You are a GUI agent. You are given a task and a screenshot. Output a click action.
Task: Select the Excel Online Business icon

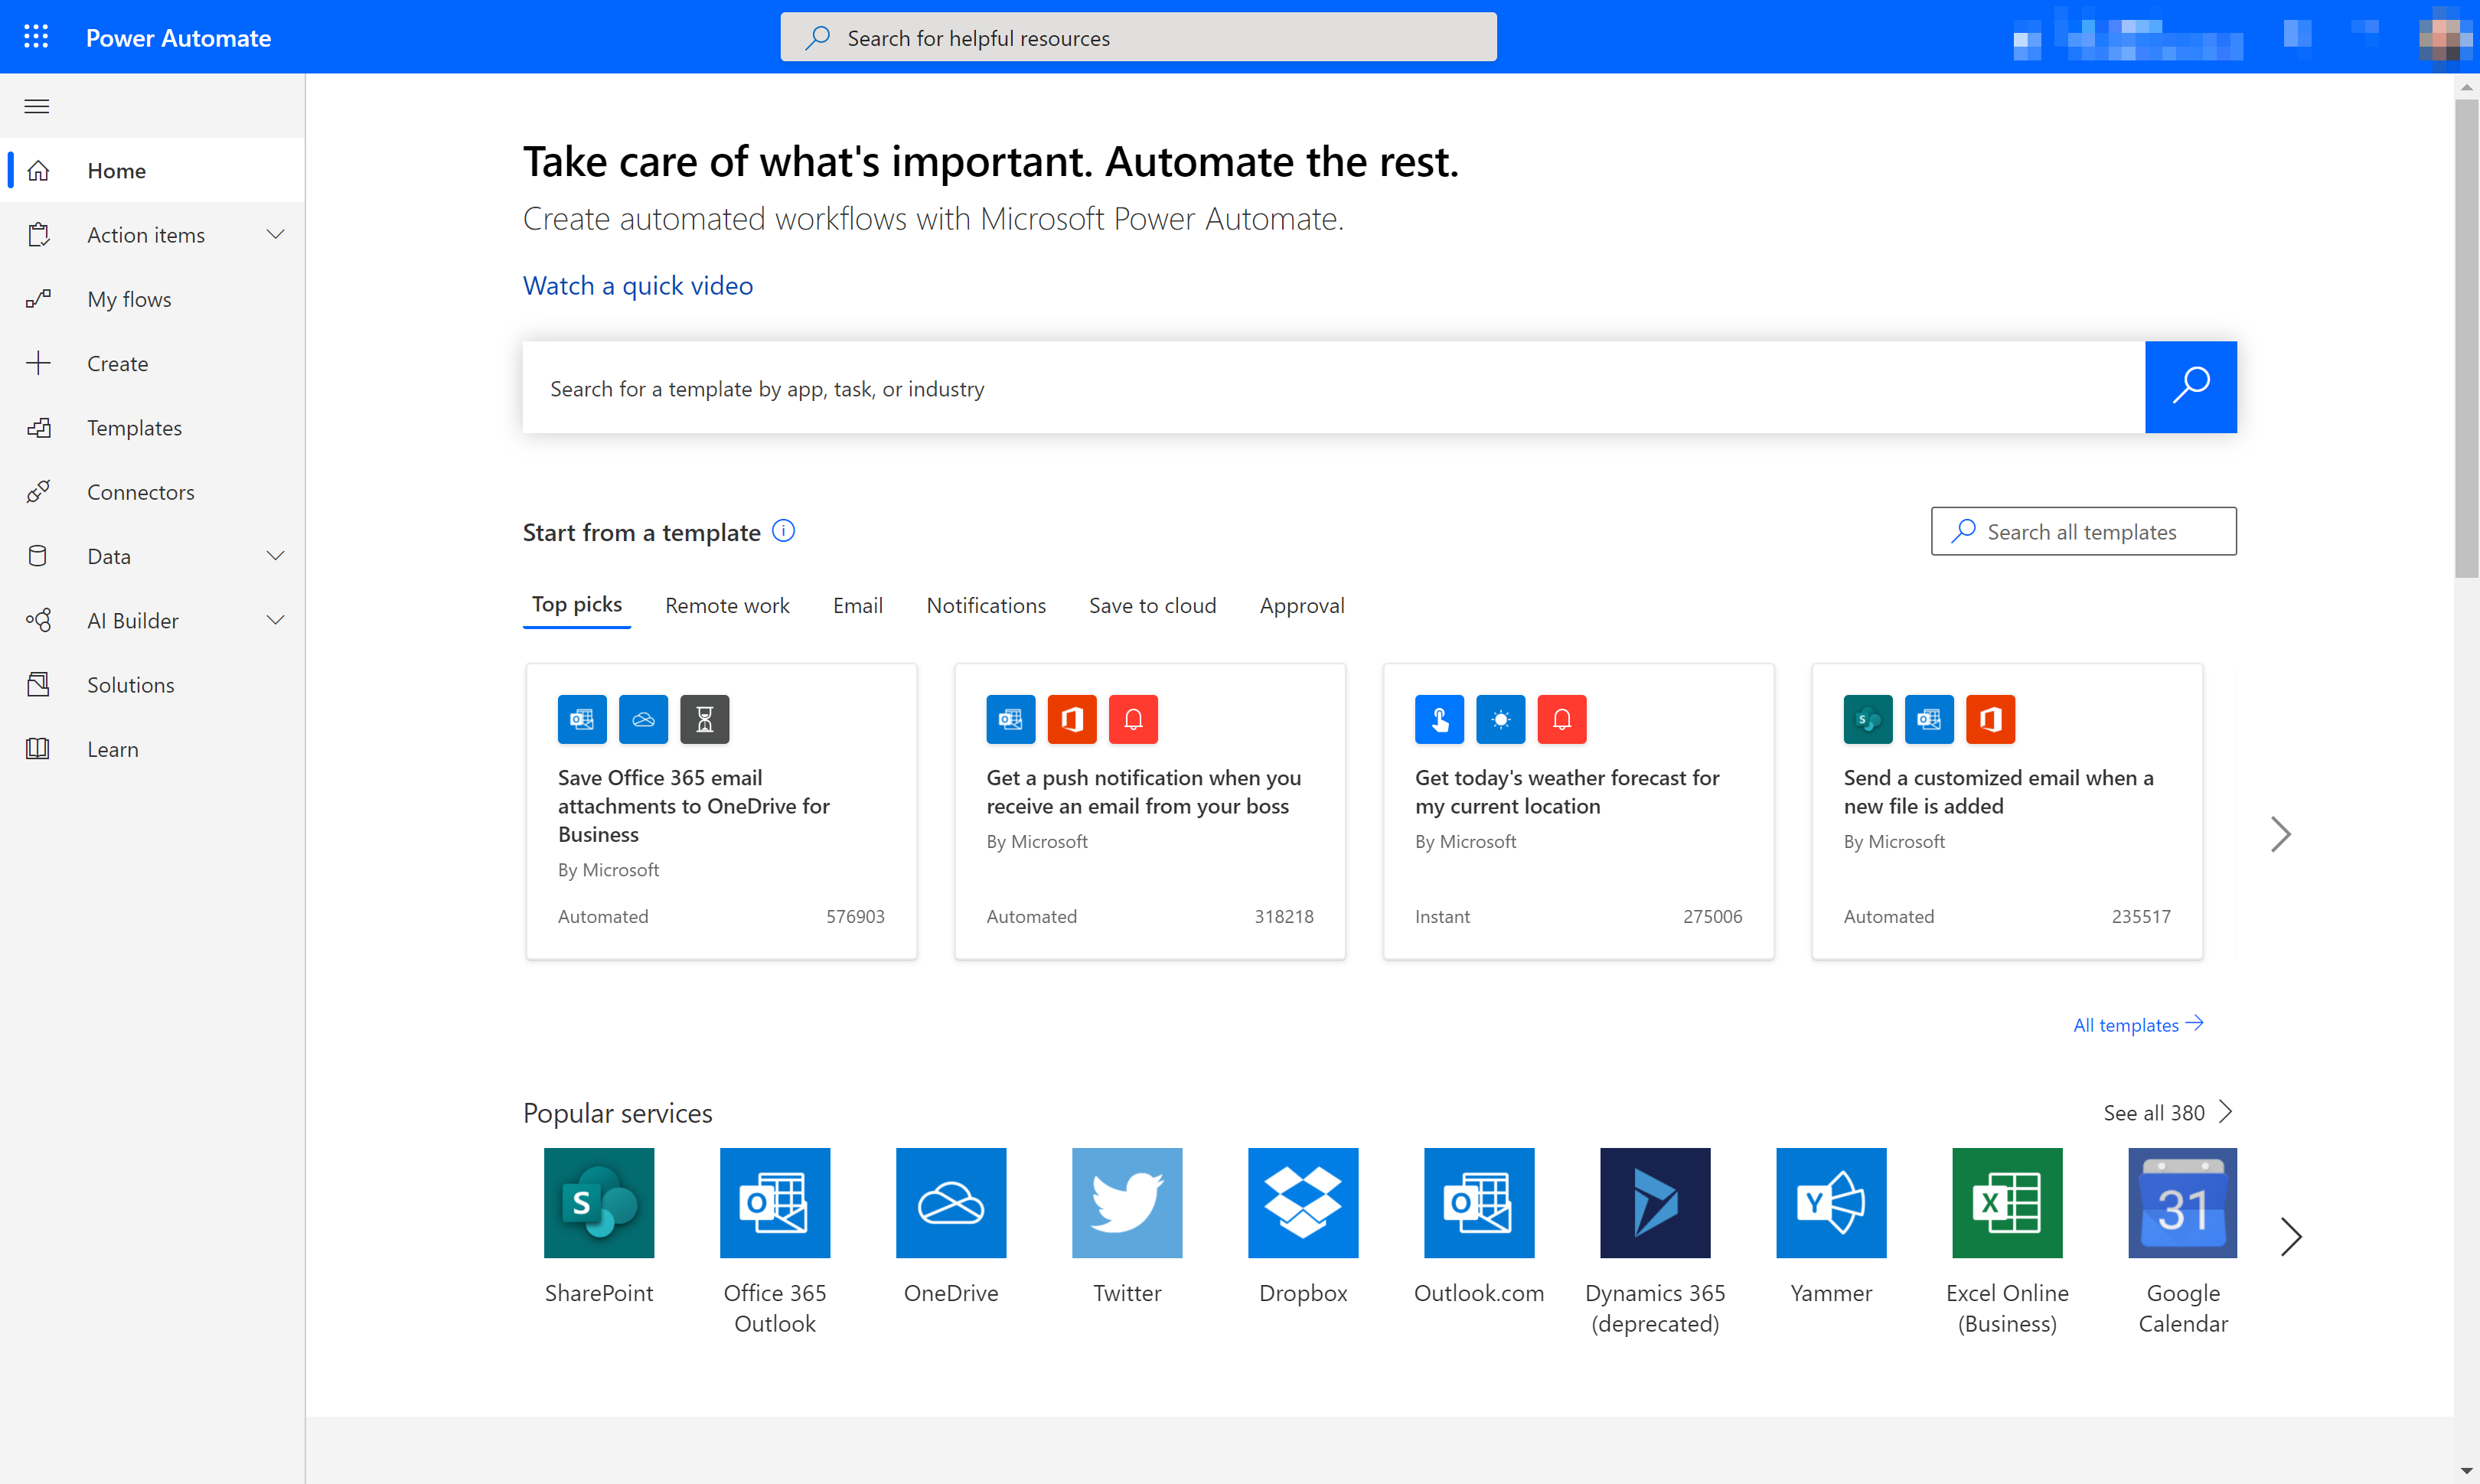(x=2007, y=1202)
